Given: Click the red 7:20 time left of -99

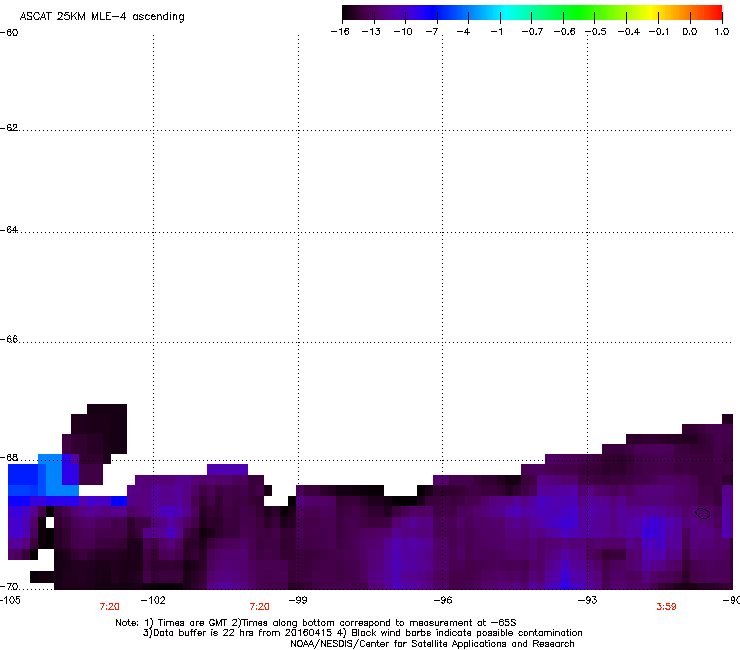Looking at the screenshot, I should tap(260, 607).
